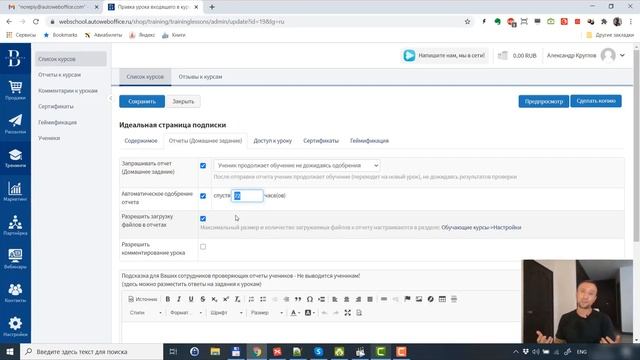Open a new browser tab

(x=212, y=7)
